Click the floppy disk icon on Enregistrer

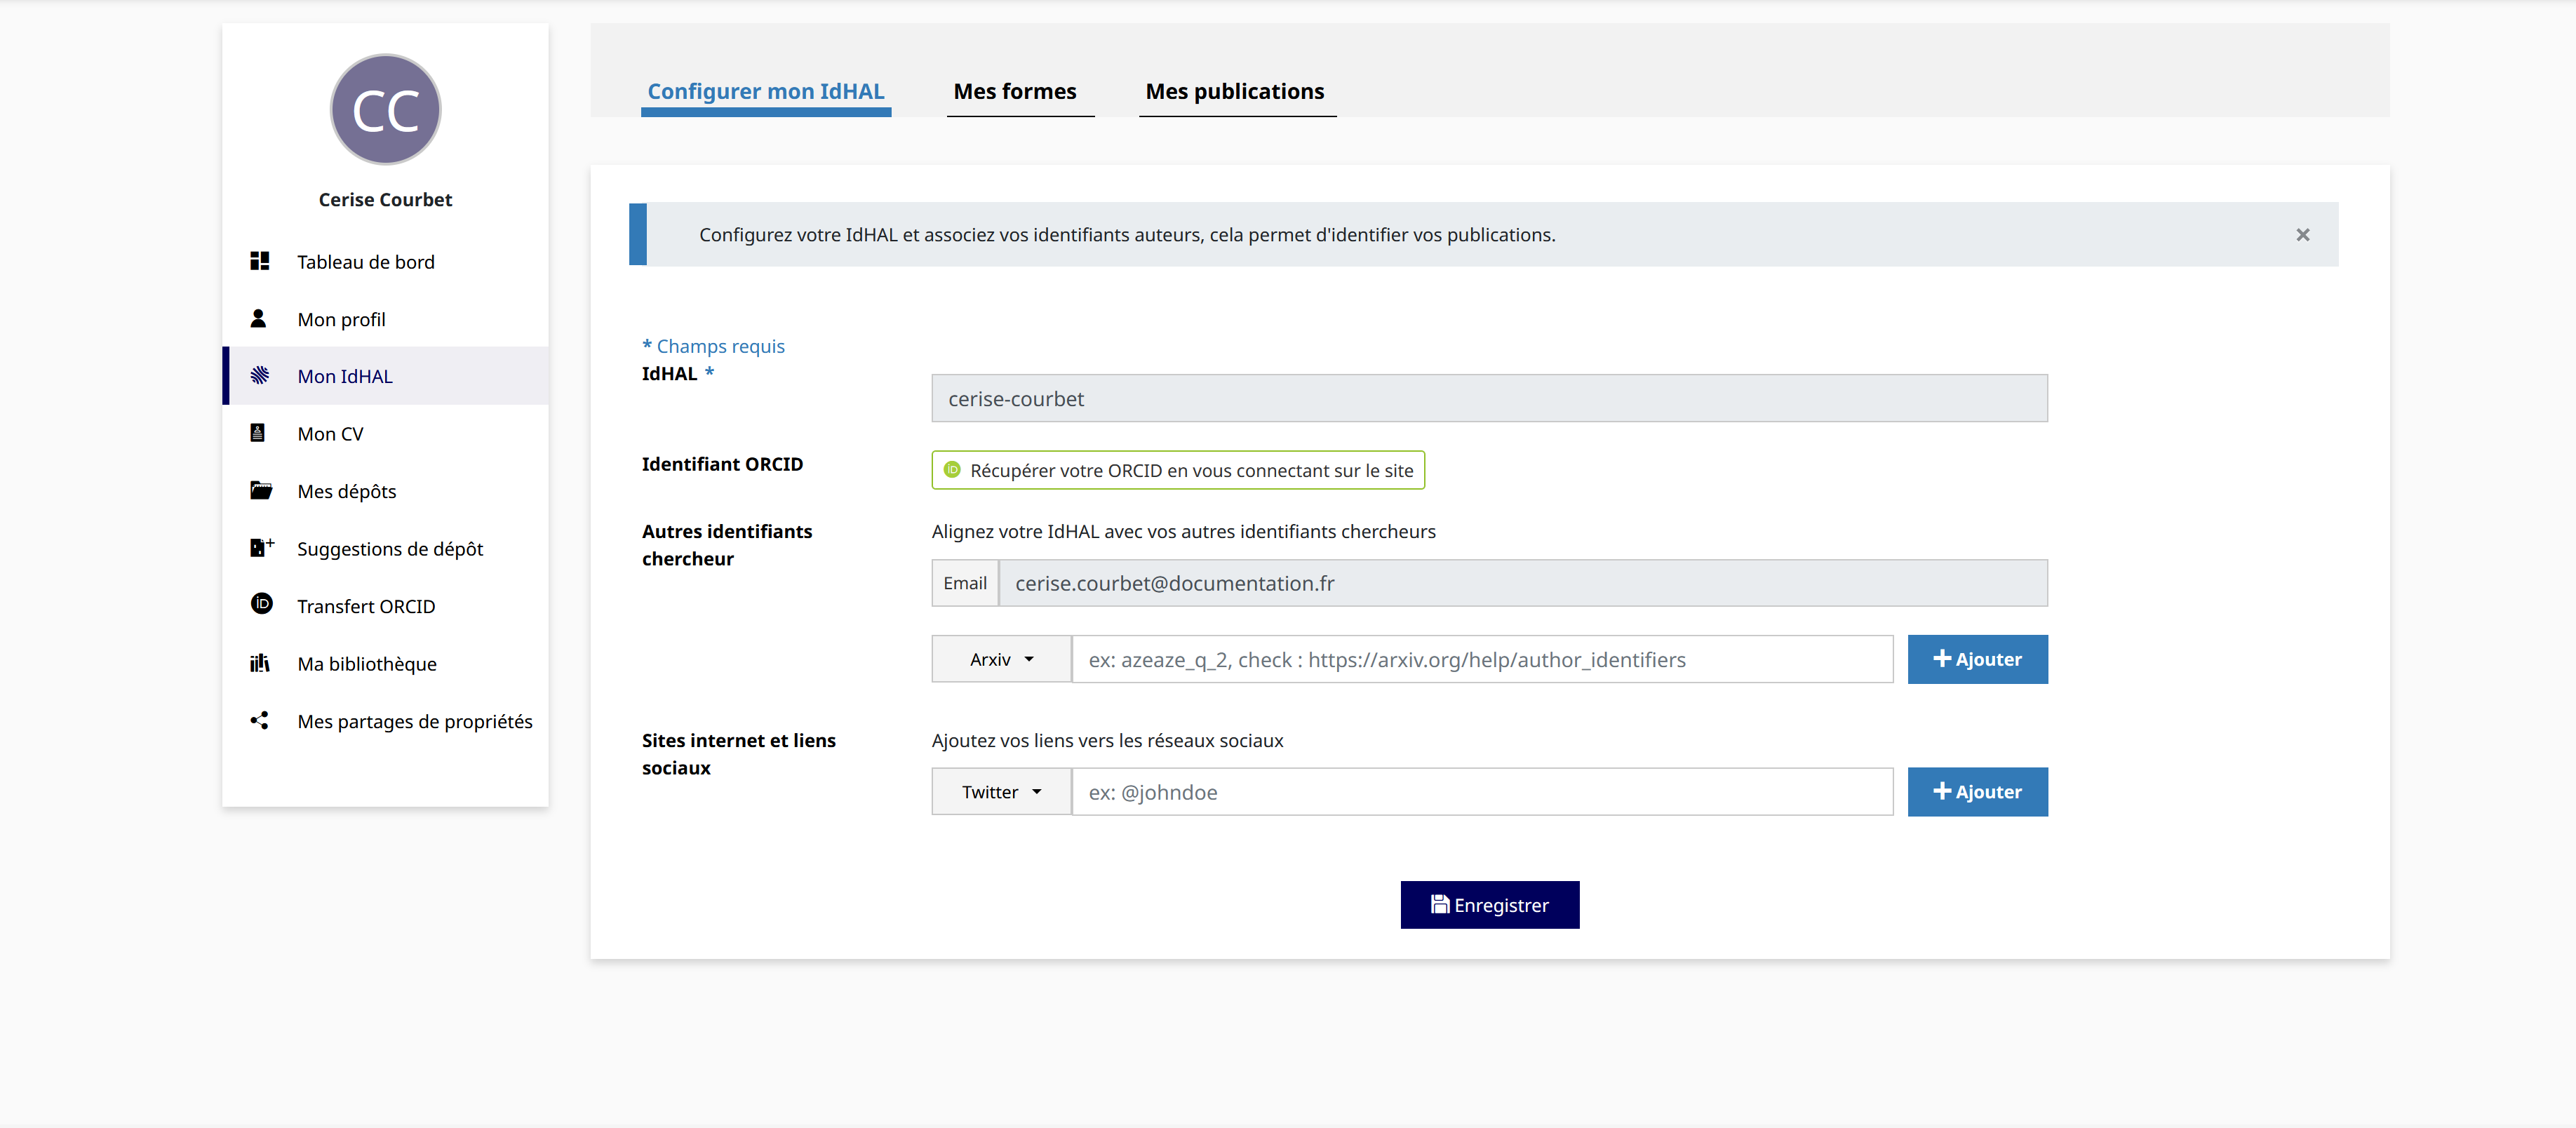[x=1440, y=904]
